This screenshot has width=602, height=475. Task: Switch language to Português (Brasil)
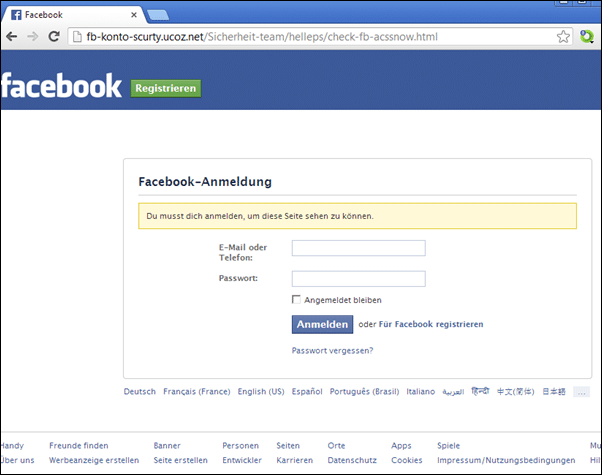tap(364, 392)
